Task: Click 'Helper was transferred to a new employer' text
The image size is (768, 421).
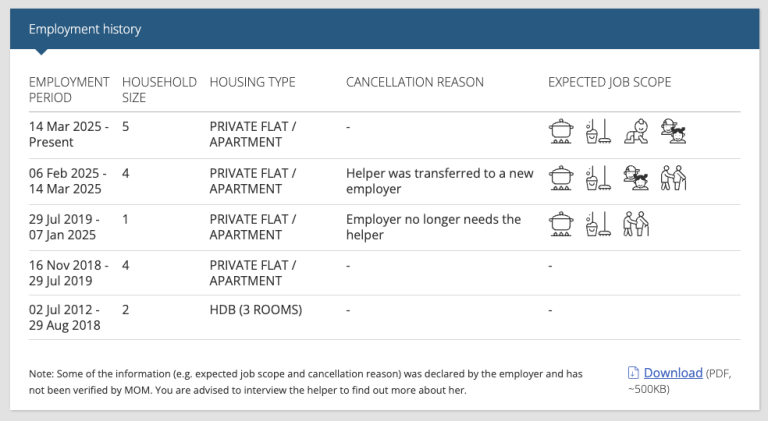Action: (x=439, y=181)
